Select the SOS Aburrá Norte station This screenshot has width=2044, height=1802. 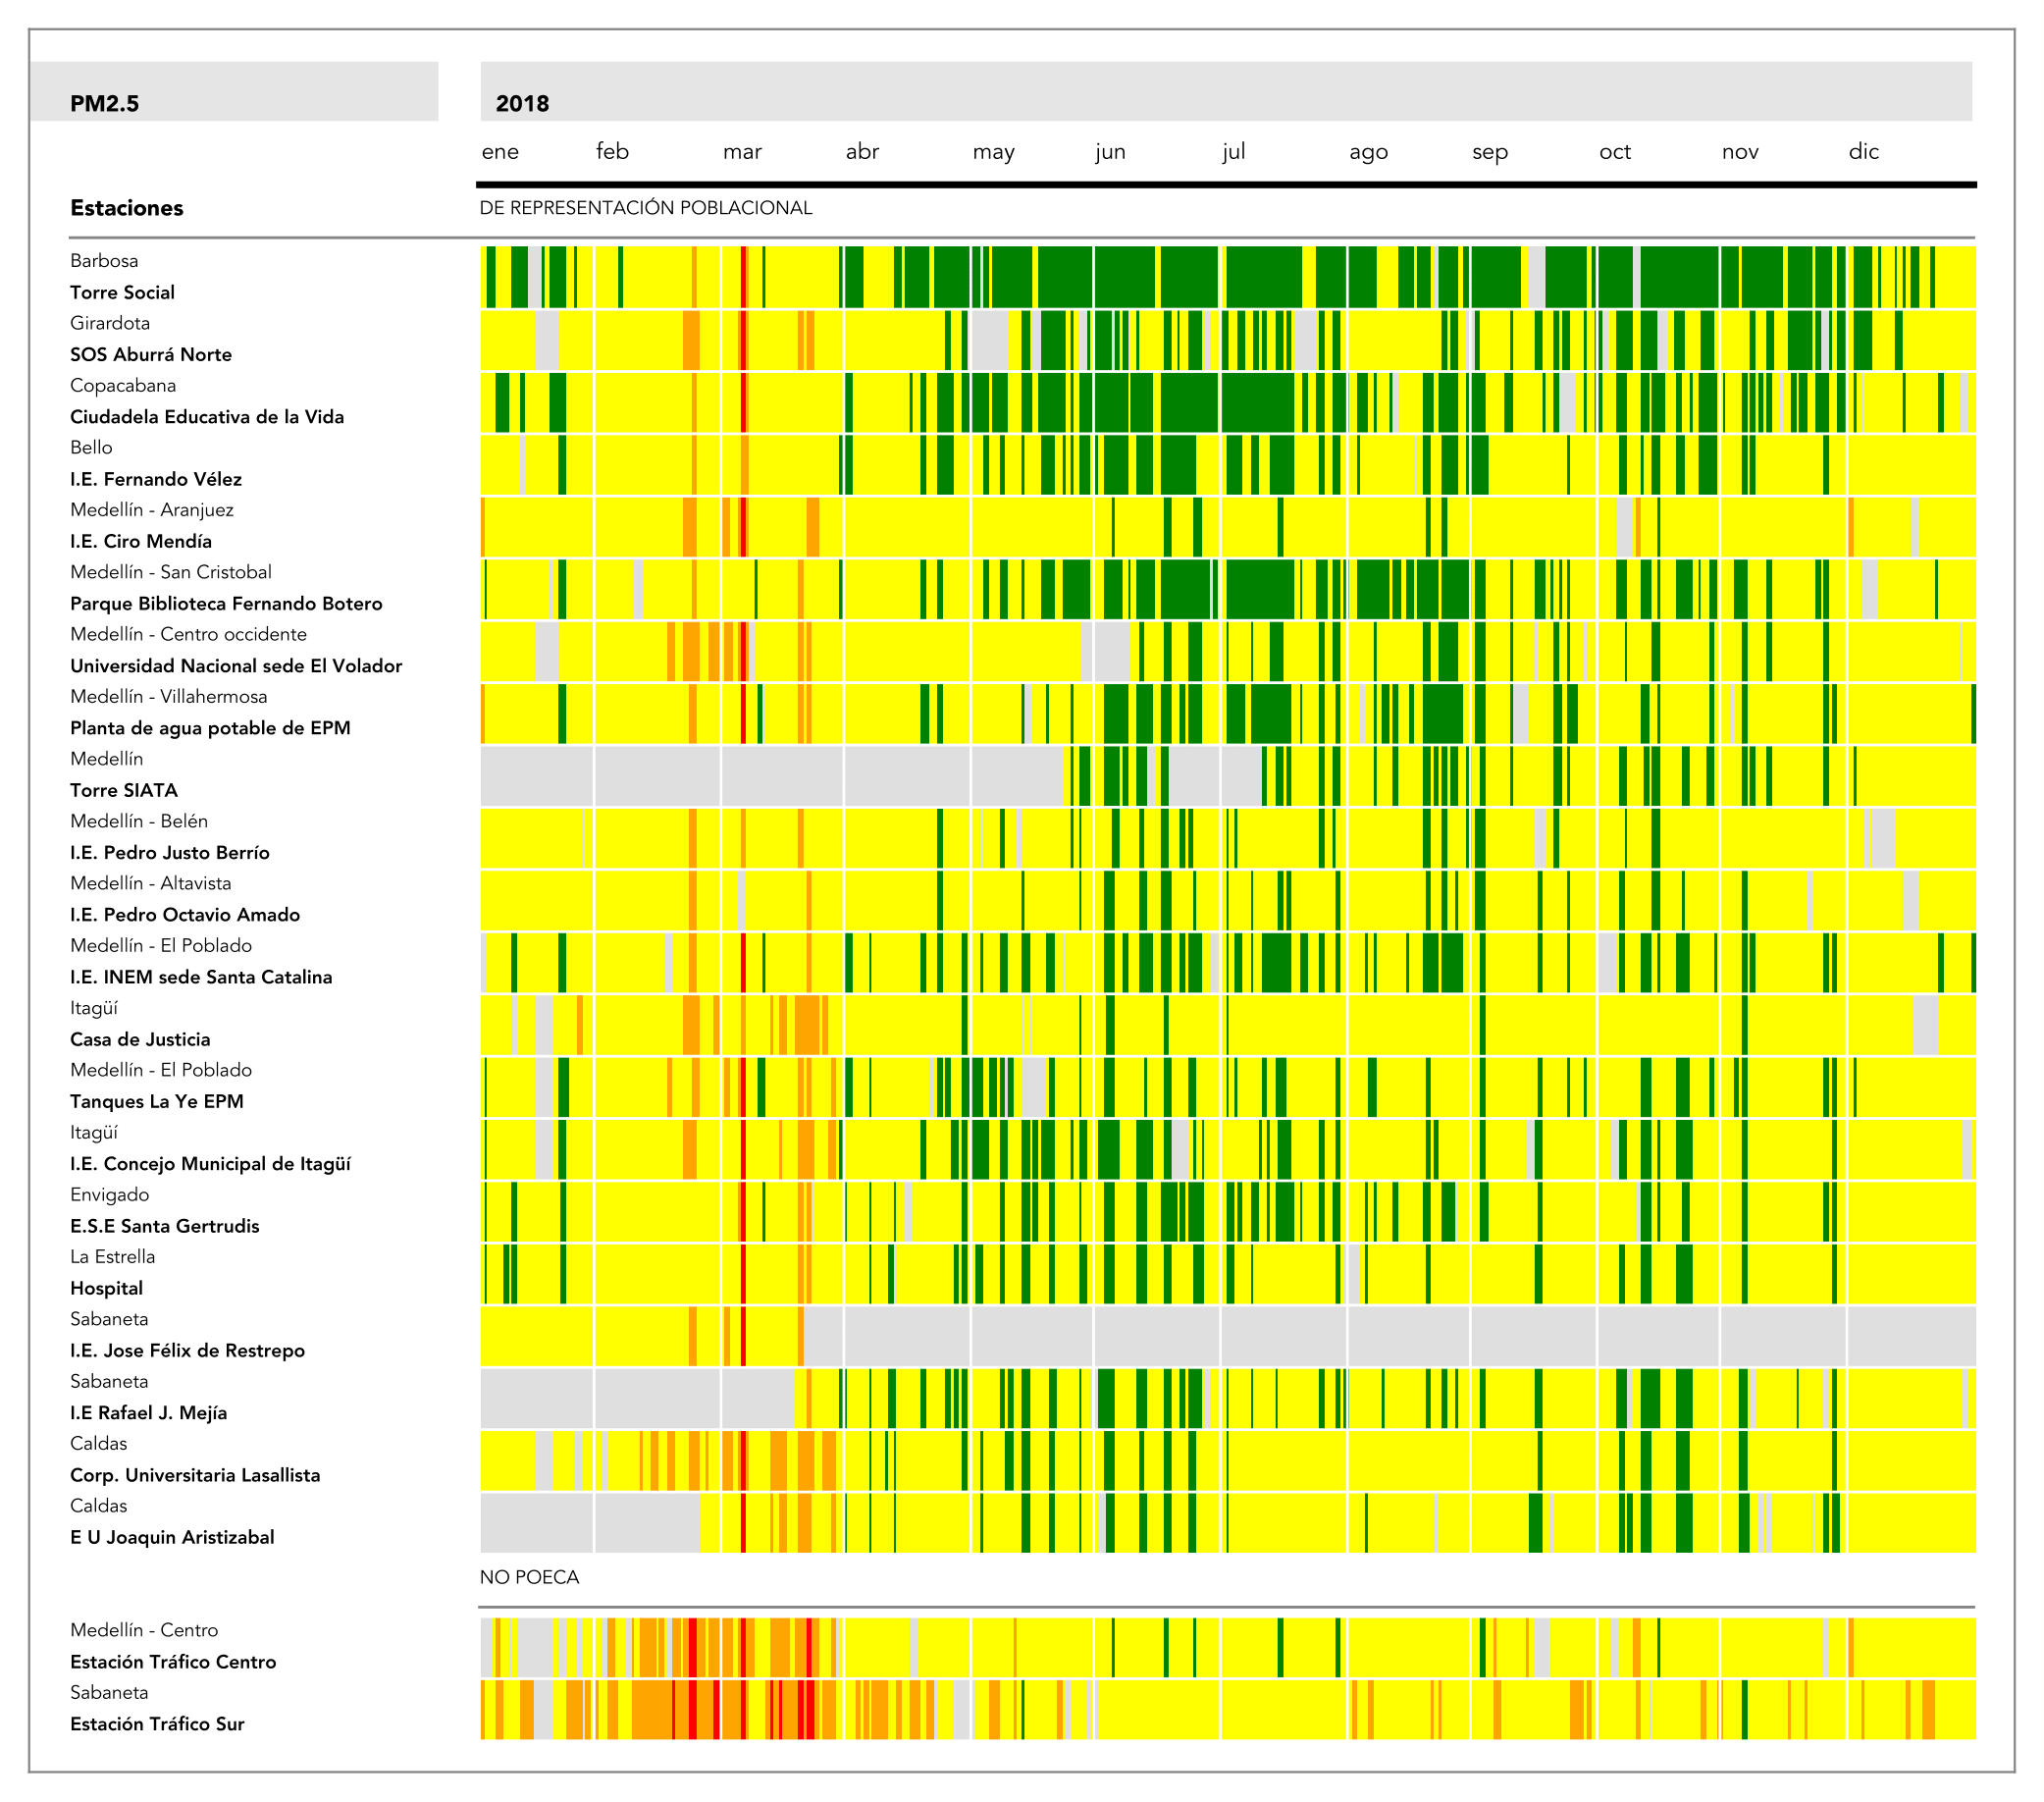coord(151,354)
